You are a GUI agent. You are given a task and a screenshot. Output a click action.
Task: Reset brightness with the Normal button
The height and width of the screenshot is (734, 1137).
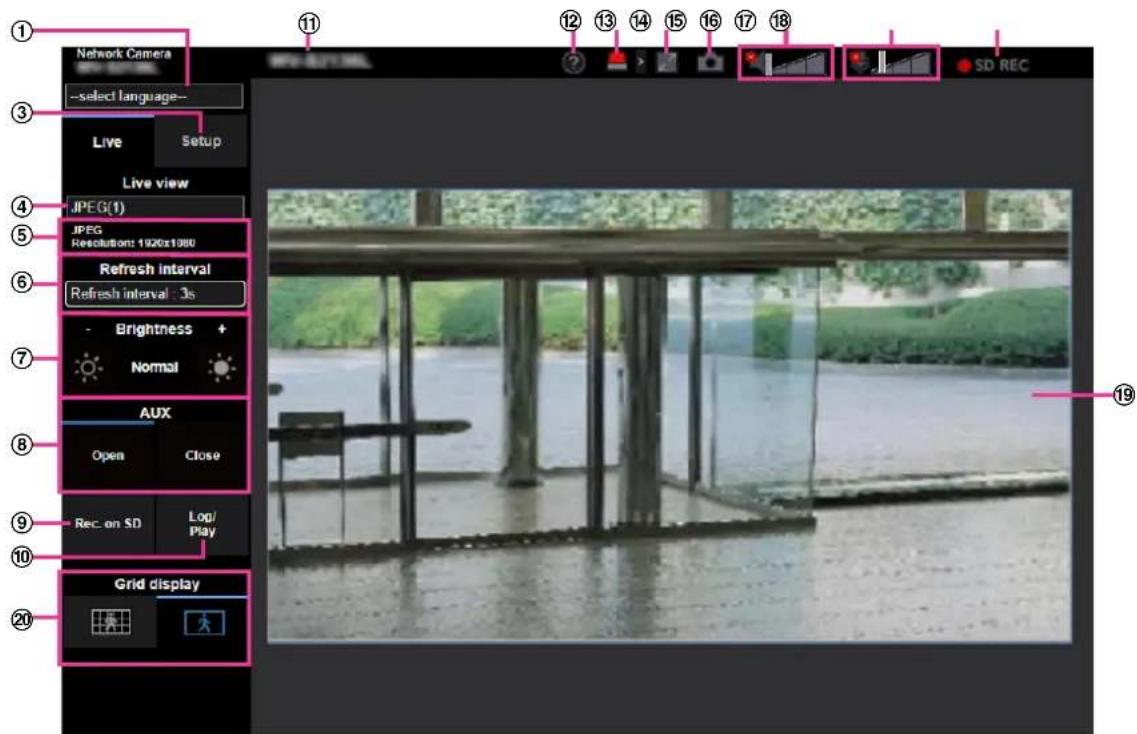154,367
